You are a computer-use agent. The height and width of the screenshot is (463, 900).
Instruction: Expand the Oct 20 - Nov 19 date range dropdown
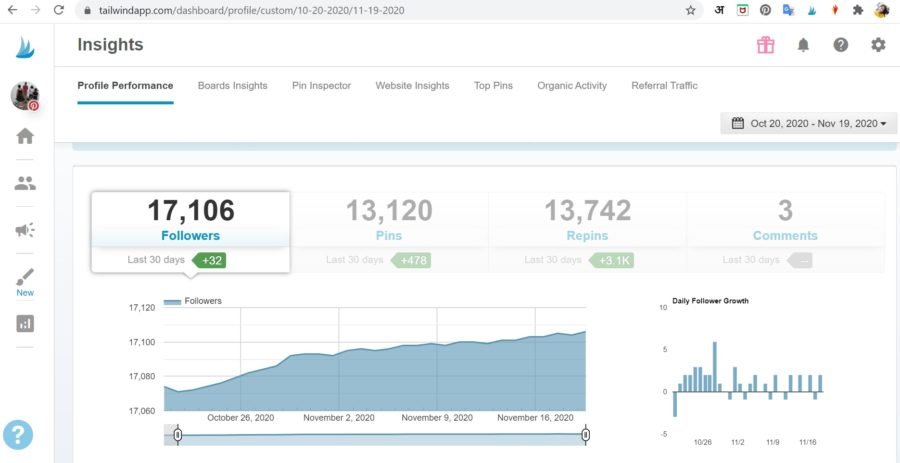tap(808, 123)
